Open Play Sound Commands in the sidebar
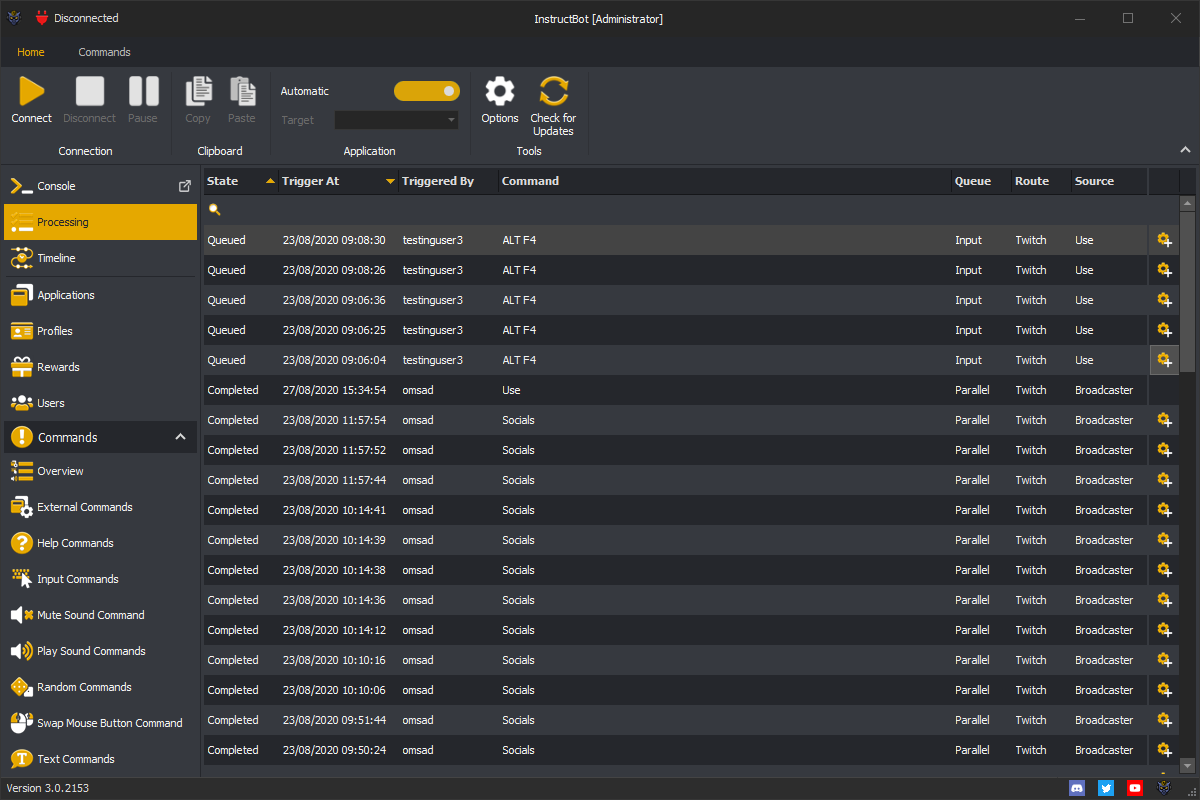 pyautogui.click(x=100, y=651)
